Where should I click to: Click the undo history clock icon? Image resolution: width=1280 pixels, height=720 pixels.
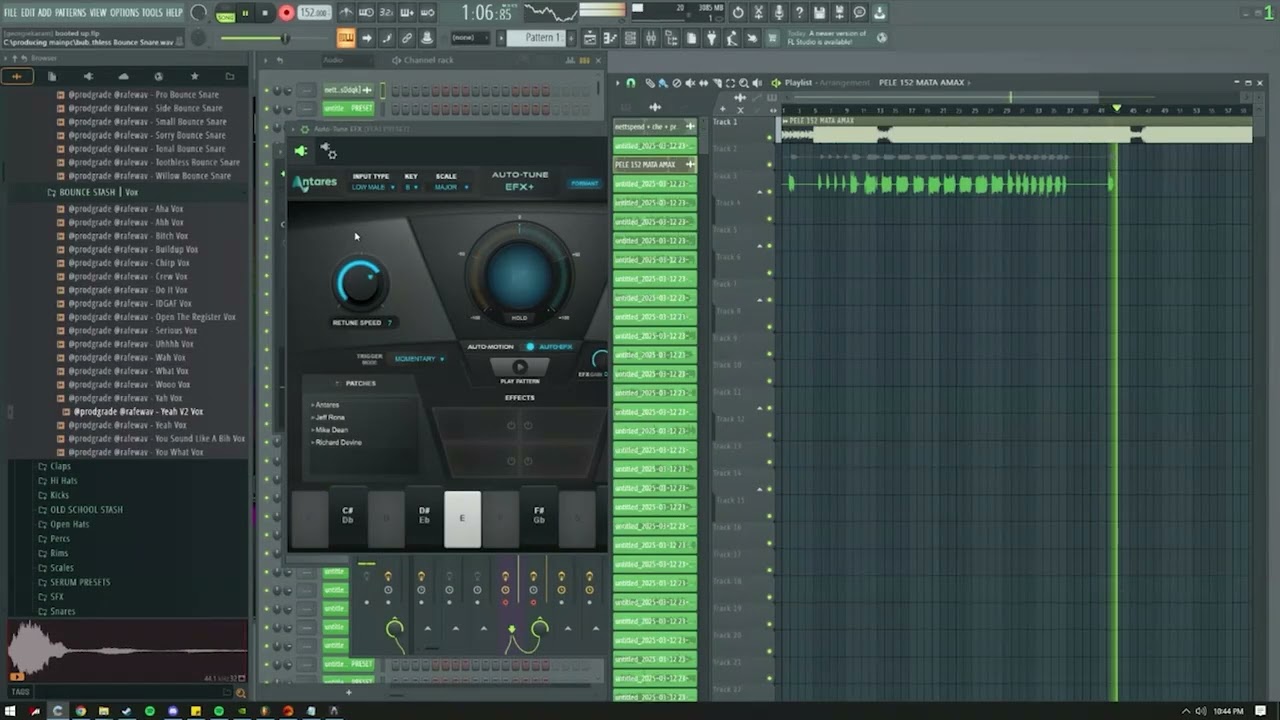738,13
